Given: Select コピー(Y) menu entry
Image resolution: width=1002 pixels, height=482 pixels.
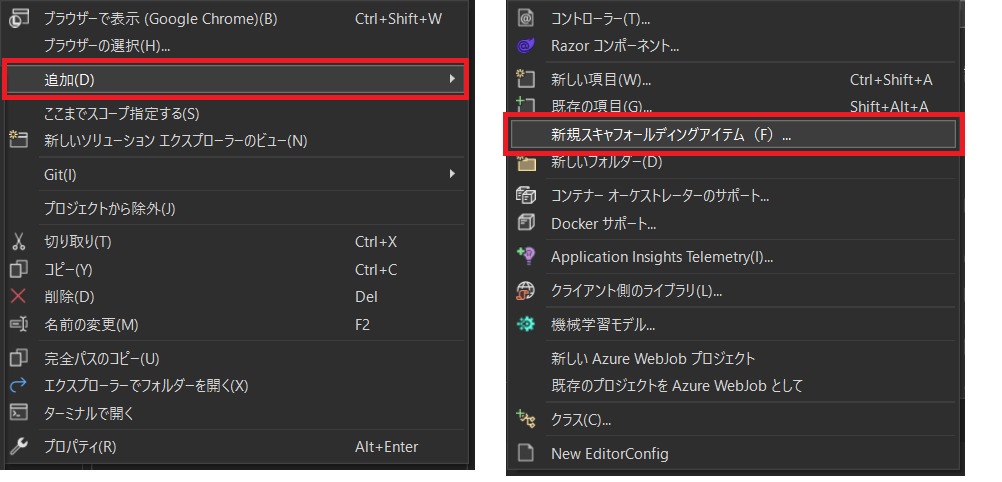Looking at the screenshot, I should coord(68,270).
